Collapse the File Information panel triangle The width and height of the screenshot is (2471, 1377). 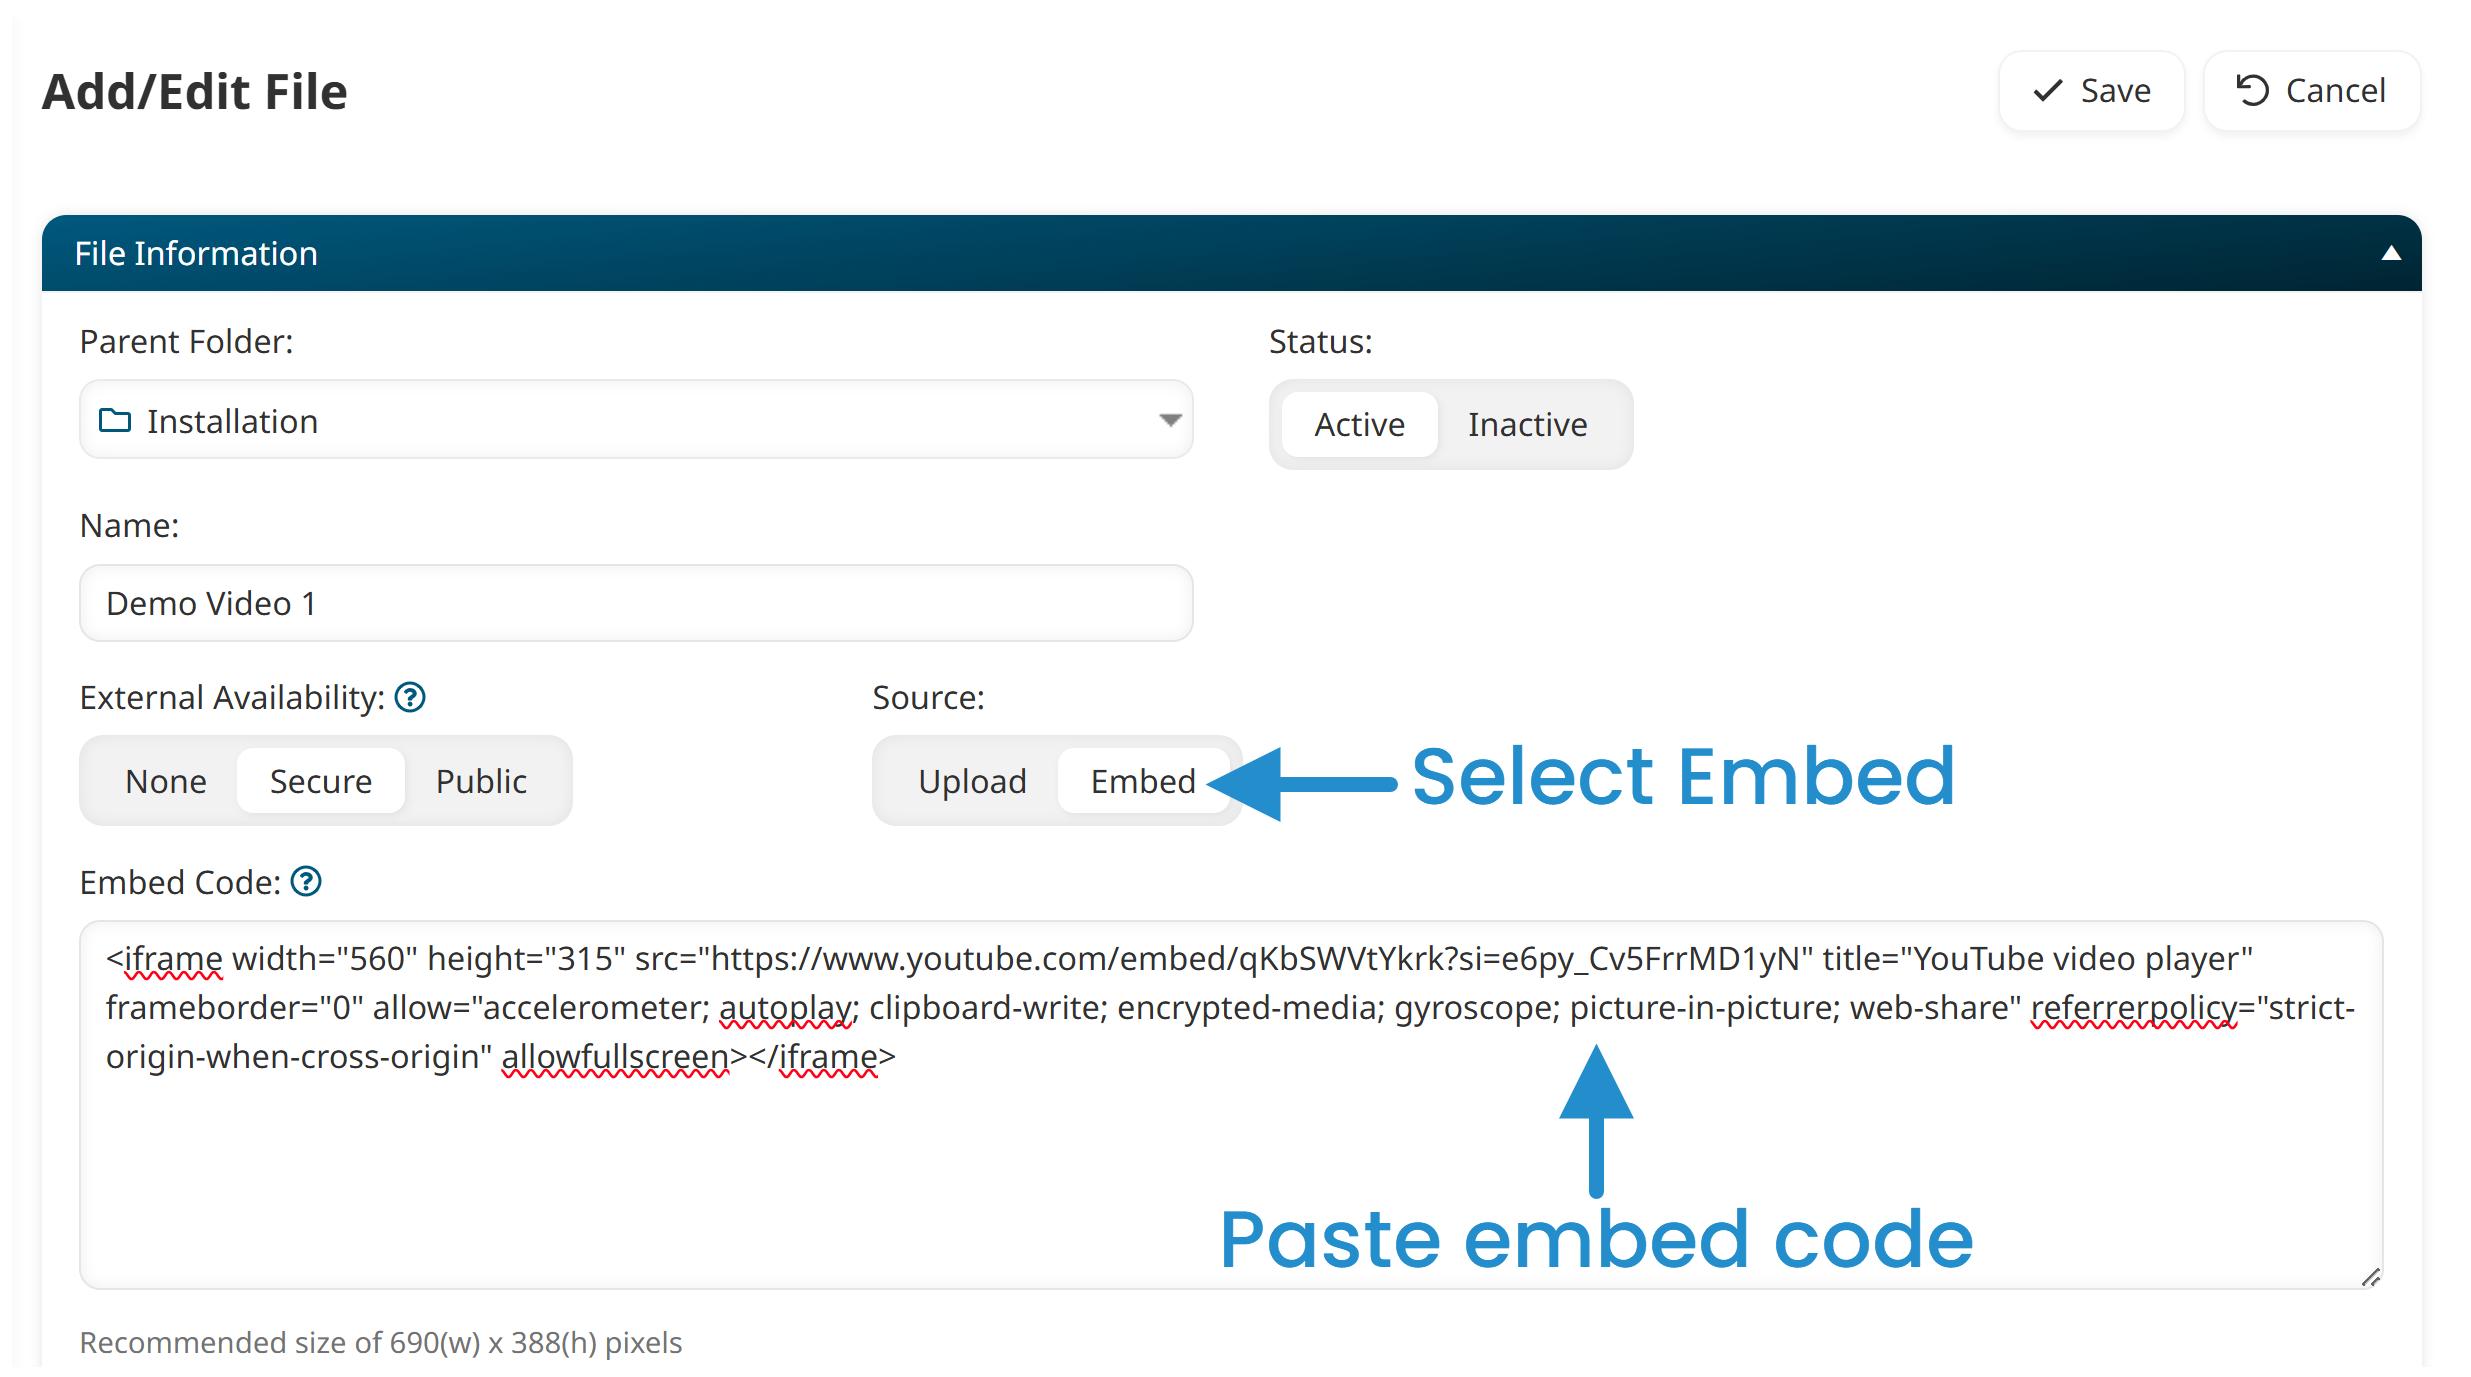[x=2391, y=253]
